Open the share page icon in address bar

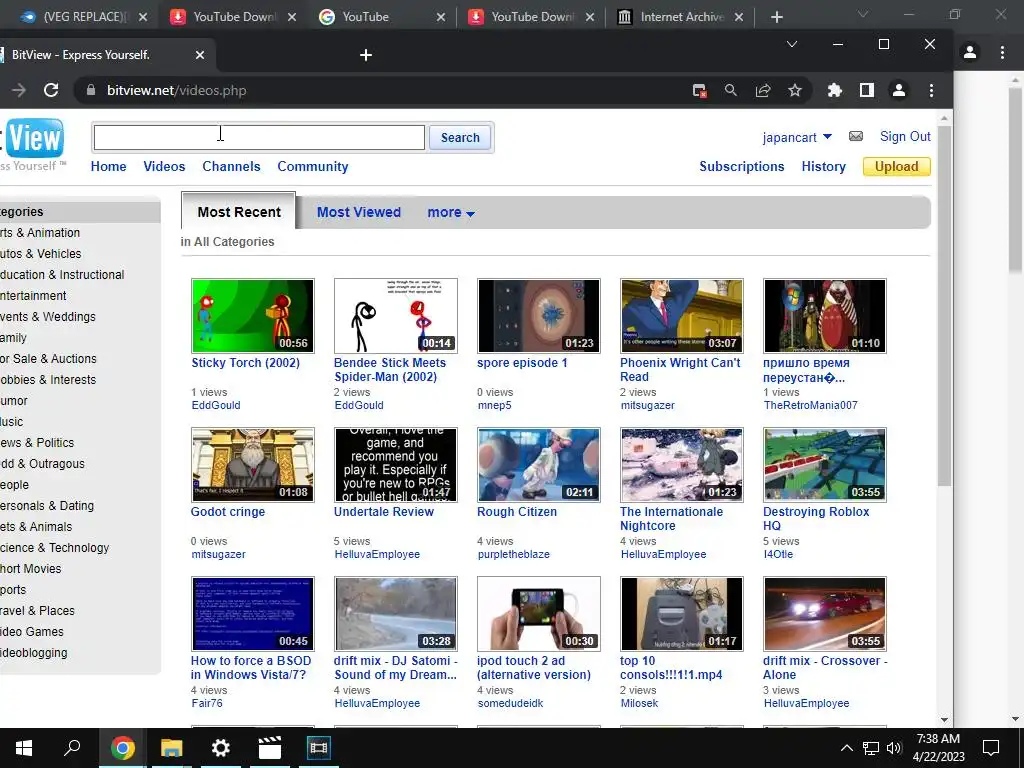coord(763,90)
